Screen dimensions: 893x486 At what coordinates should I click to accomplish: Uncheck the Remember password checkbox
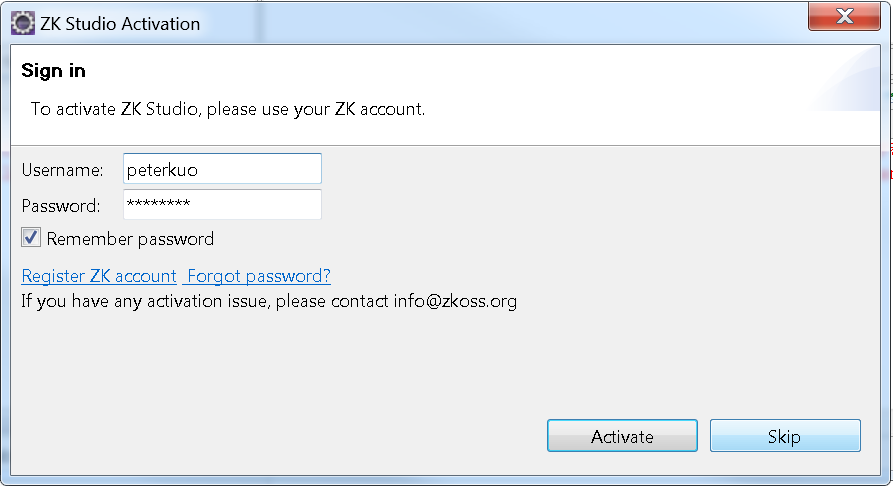coord(31,237)
